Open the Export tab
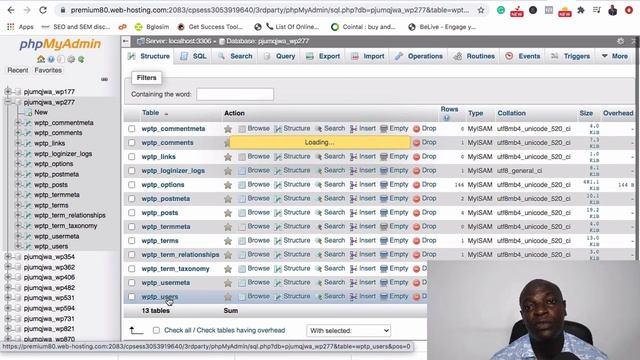The width and height of the screenshot is (640, 360). 323,56
